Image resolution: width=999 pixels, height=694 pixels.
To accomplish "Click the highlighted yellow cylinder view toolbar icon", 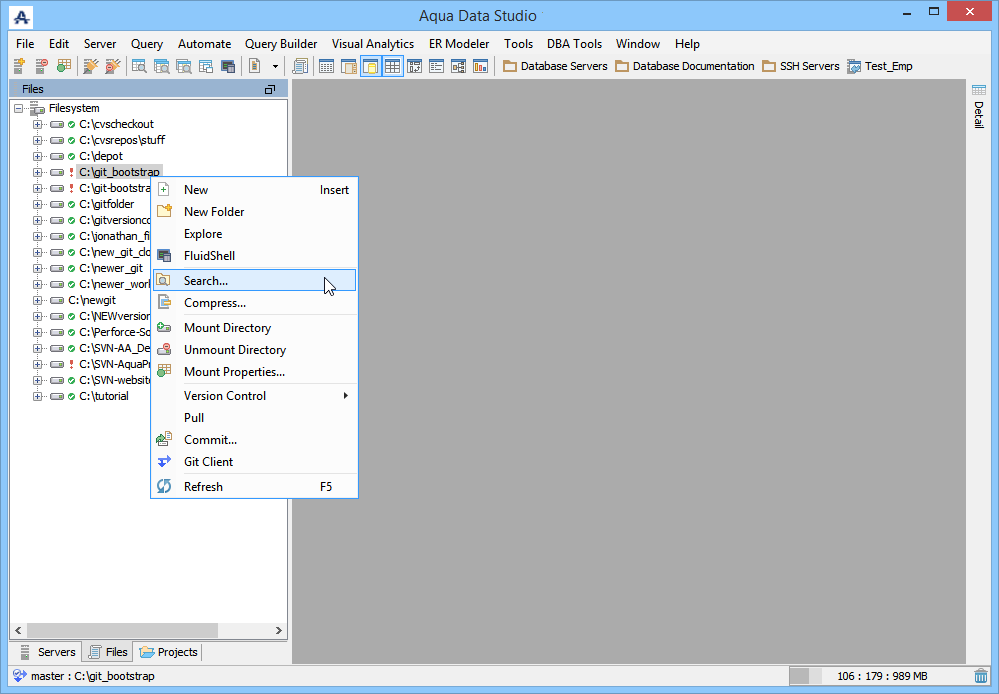I will [x=371, y=66].
